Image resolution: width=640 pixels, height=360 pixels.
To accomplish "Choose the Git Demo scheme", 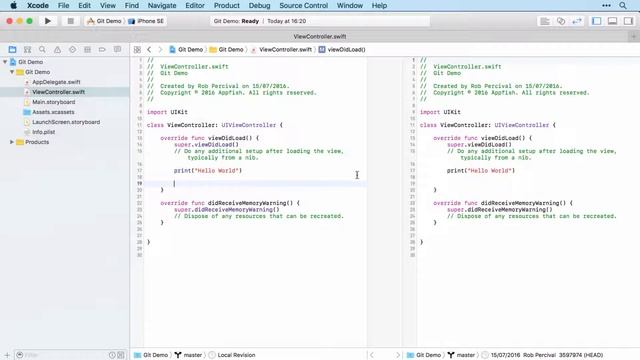I will pos(104,21).
